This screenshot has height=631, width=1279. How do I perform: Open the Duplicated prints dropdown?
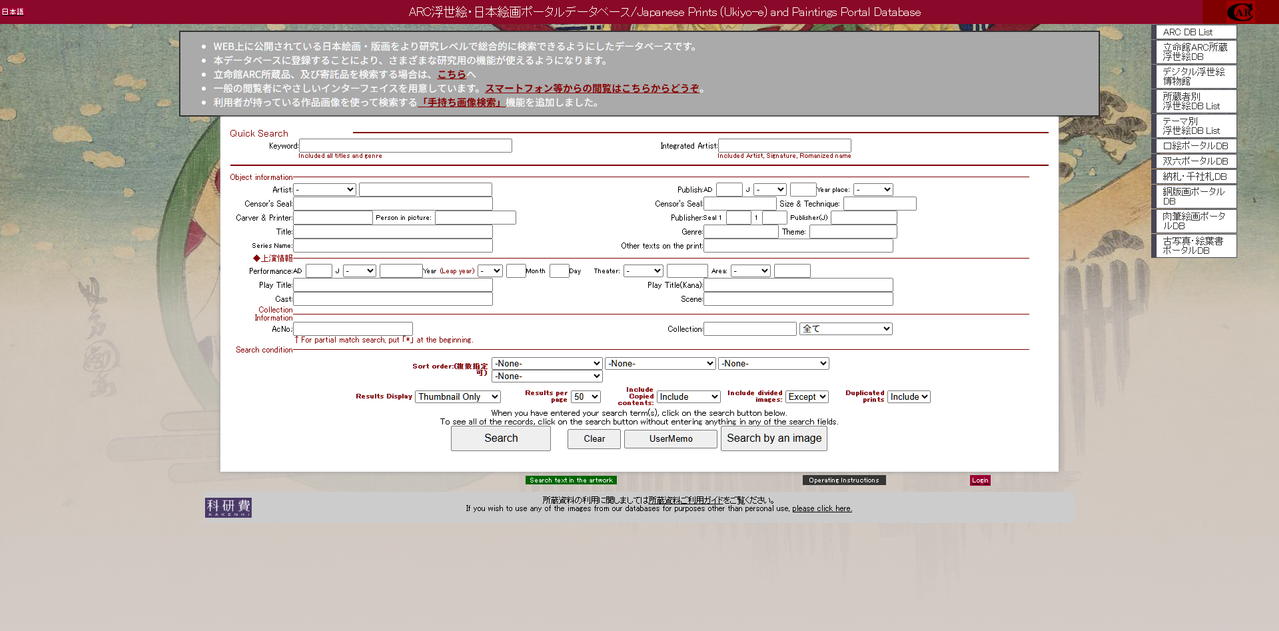(x=909, y=397)
